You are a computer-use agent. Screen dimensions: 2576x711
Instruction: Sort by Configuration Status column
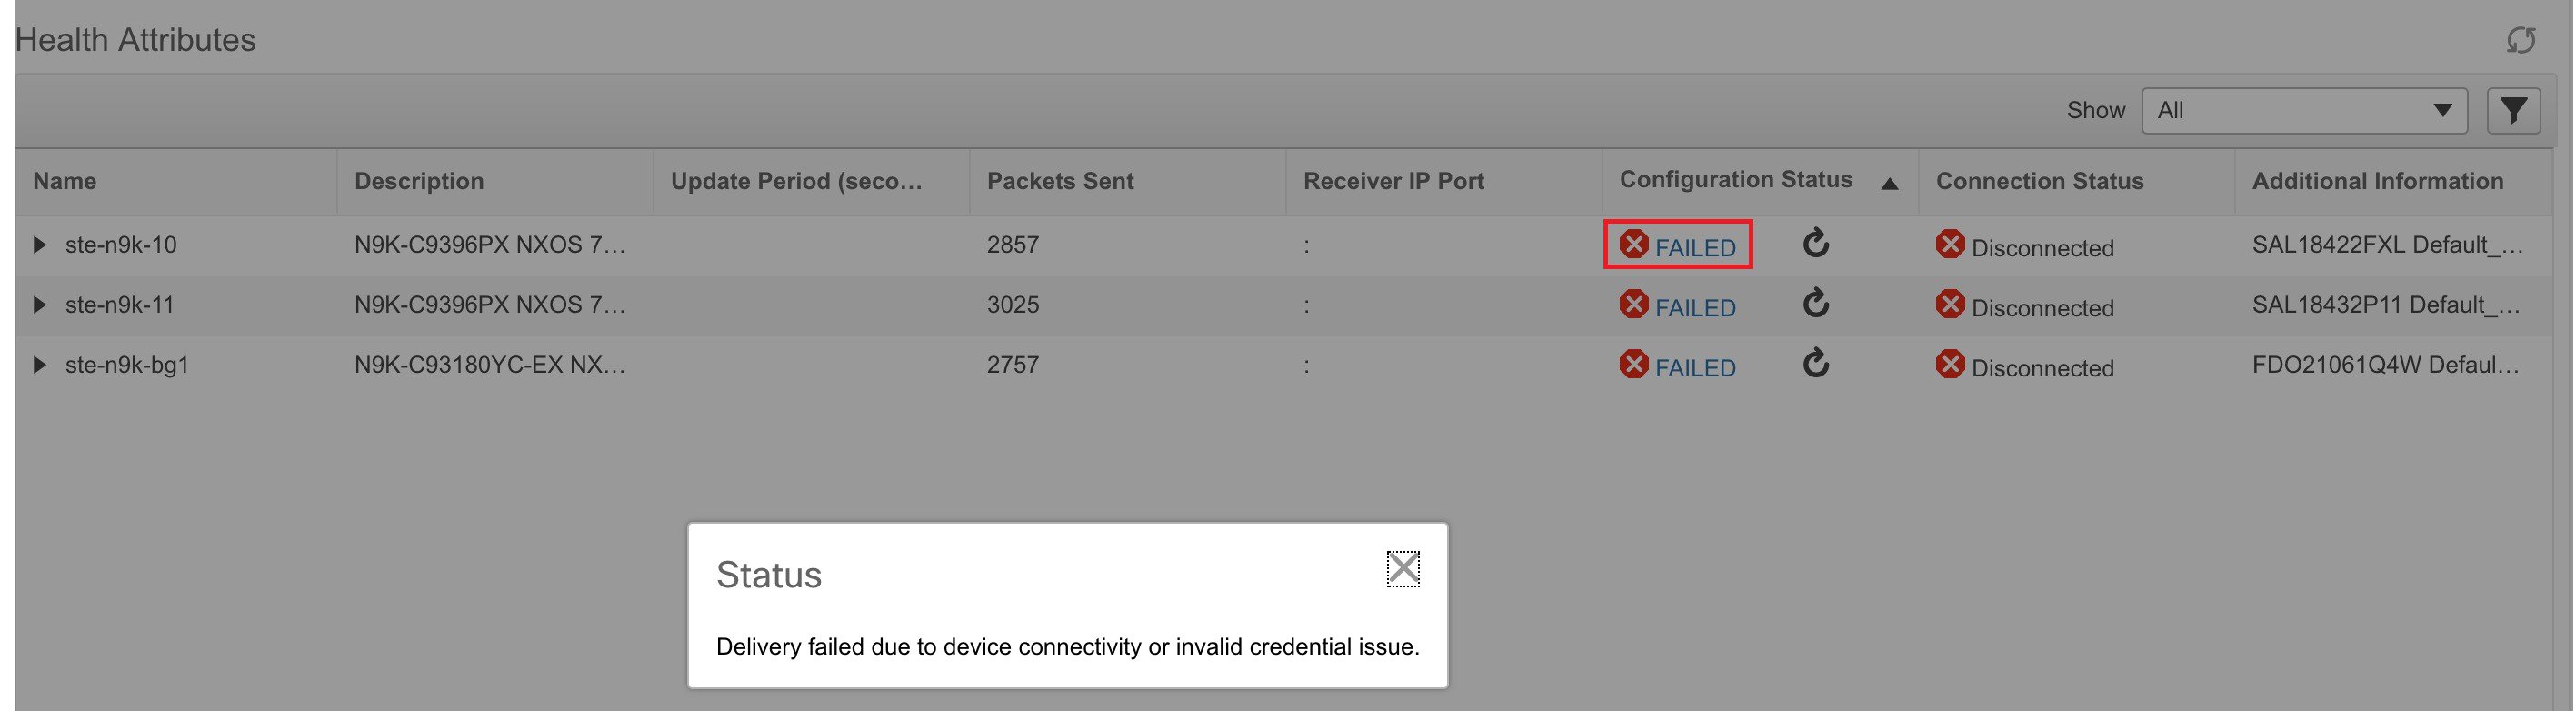pos(1736,180)
